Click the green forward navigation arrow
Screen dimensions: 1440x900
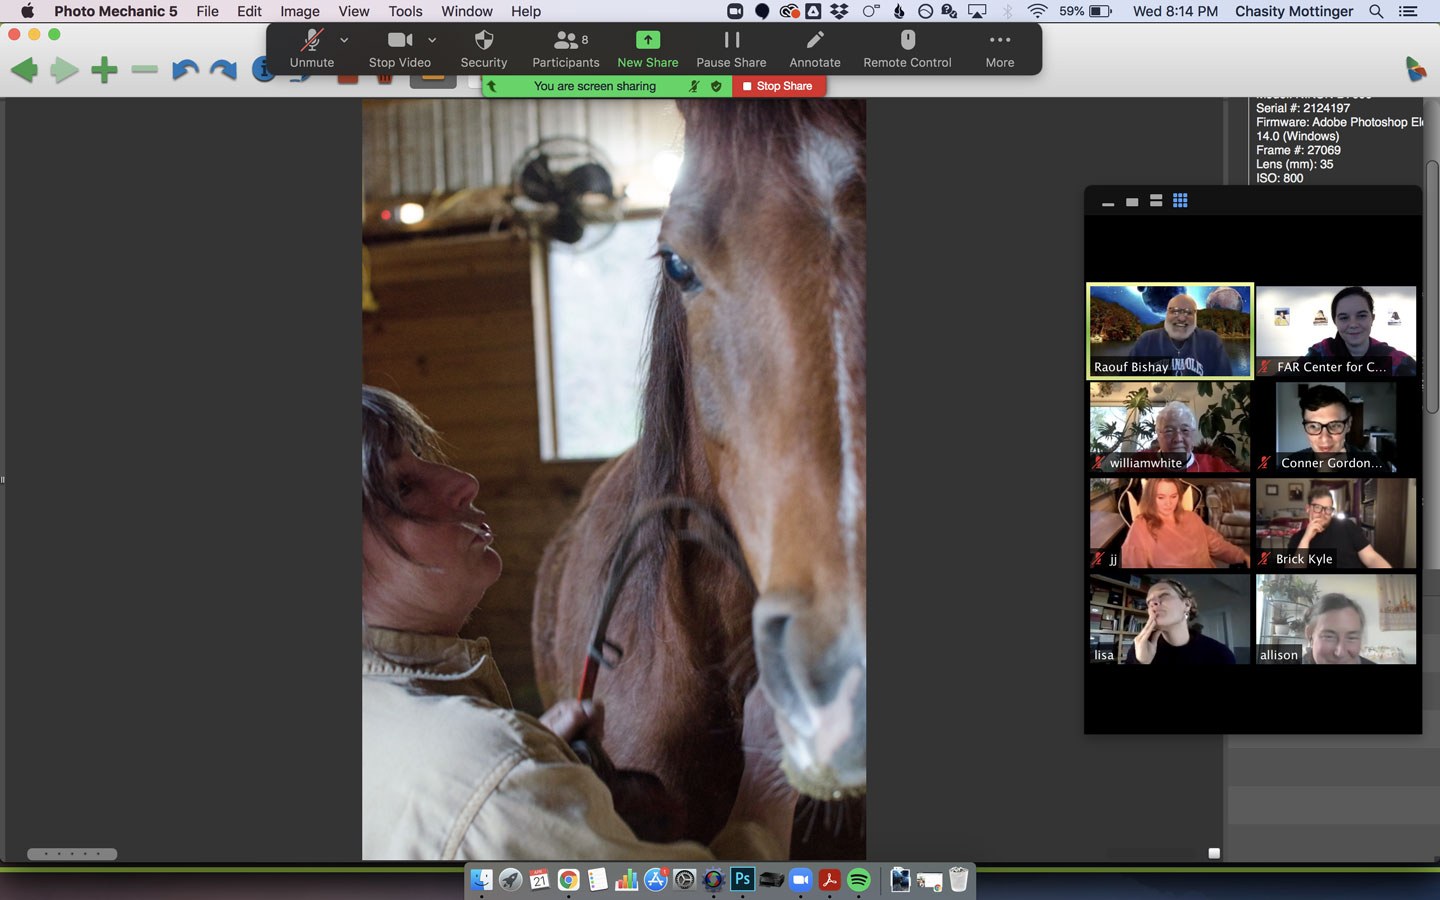tap(64, 70)
